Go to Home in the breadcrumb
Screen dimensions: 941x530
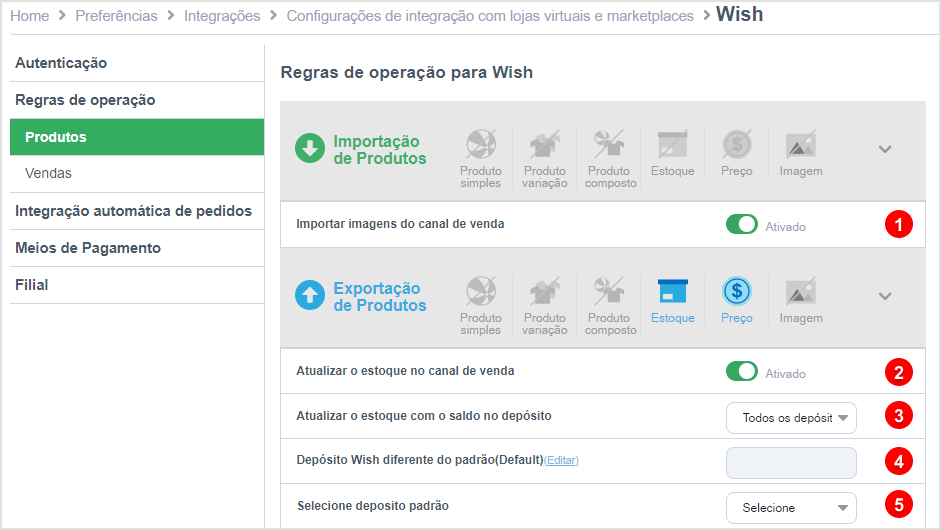click(x=29, y=16)
